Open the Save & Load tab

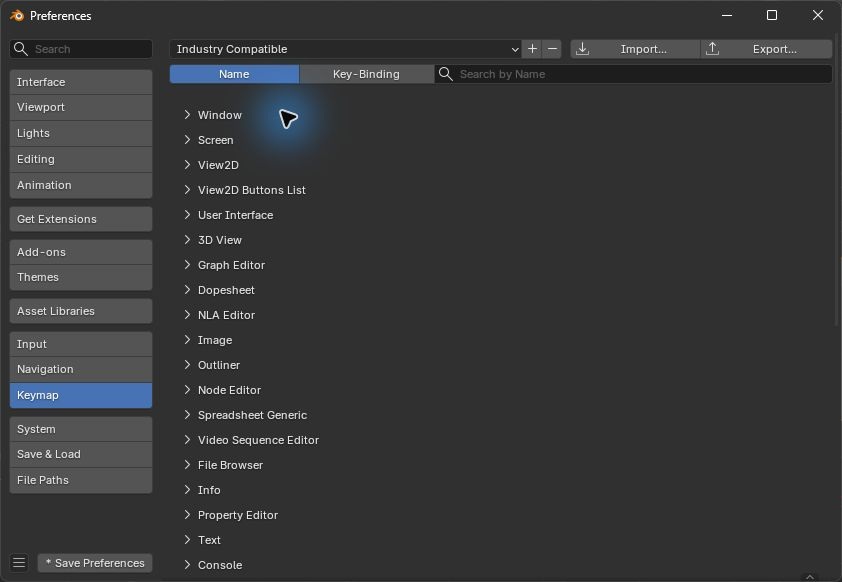tap(81, 454)
